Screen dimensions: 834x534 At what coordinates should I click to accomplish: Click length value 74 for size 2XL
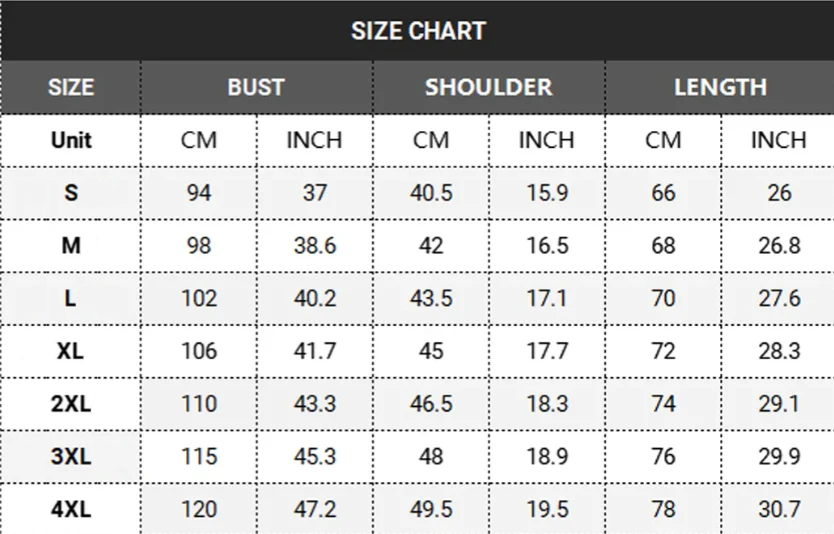point(663,403)
